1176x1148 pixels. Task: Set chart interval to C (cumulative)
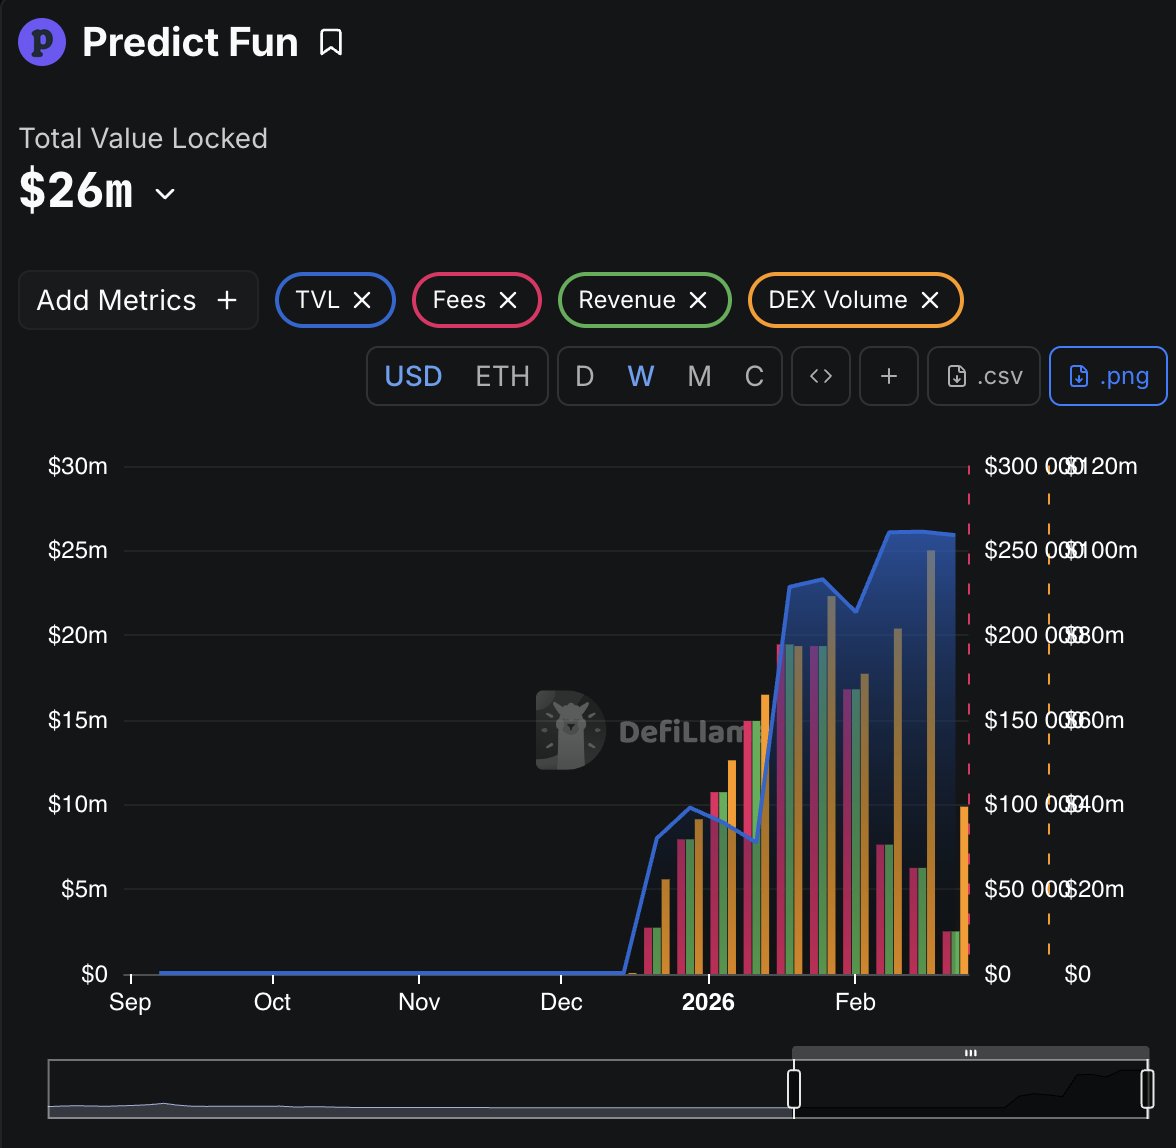[x=754, y=376]
